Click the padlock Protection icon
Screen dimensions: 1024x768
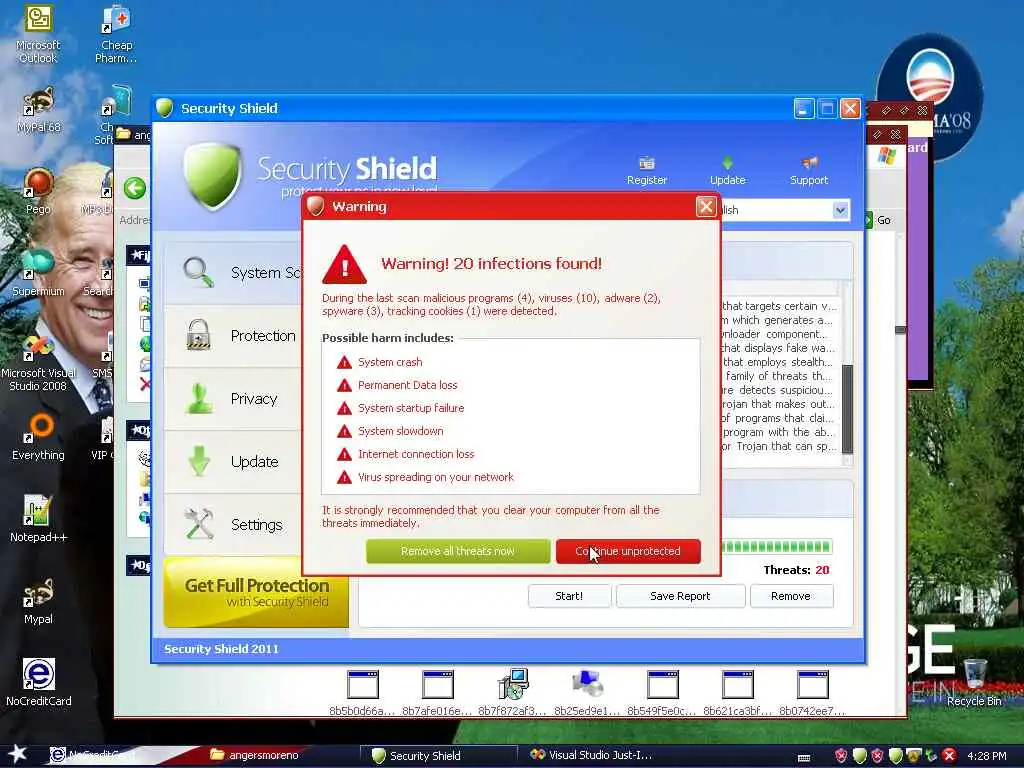click(199, 335)
